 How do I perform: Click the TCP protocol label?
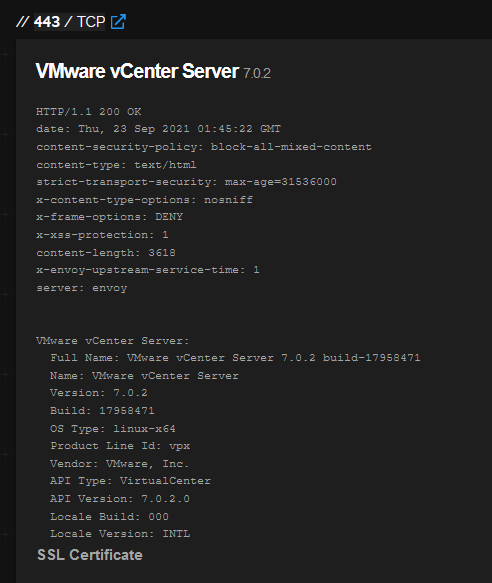tap(91, 22)
